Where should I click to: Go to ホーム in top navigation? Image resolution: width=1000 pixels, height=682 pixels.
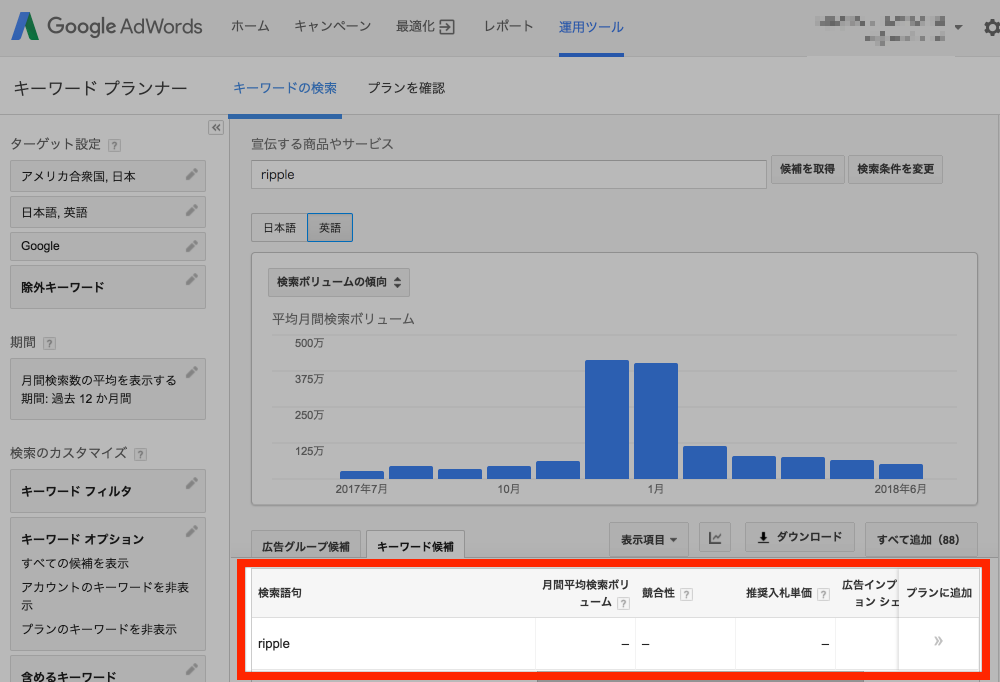pos(250,26)
